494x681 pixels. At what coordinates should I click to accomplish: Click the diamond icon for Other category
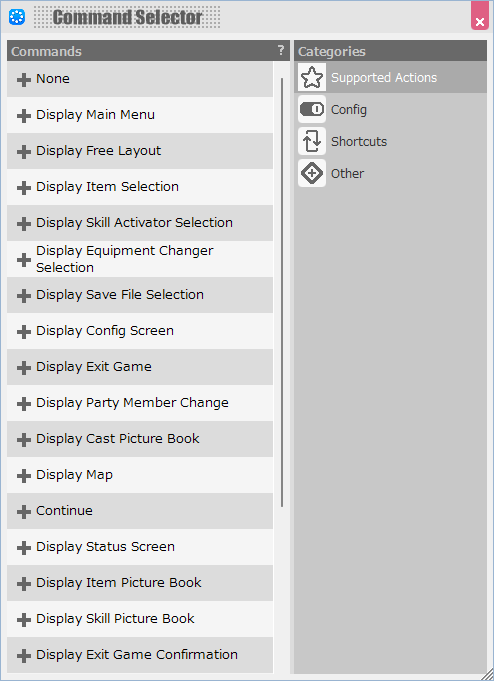point(312,173)
